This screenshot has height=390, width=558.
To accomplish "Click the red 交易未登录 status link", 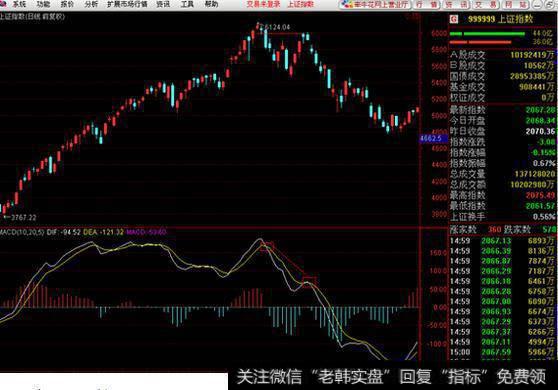I will [263, 4].
